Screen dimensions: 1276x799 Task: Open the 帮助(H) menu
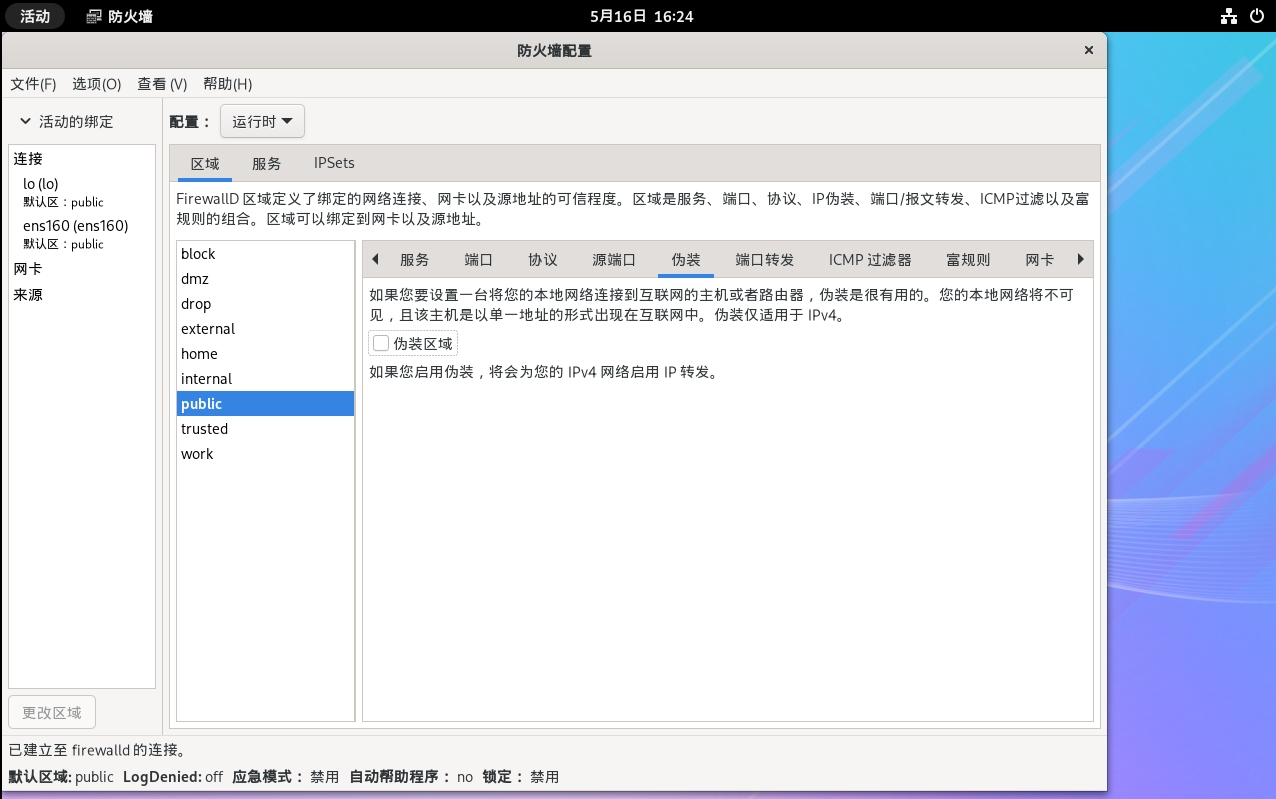point(227,84)
